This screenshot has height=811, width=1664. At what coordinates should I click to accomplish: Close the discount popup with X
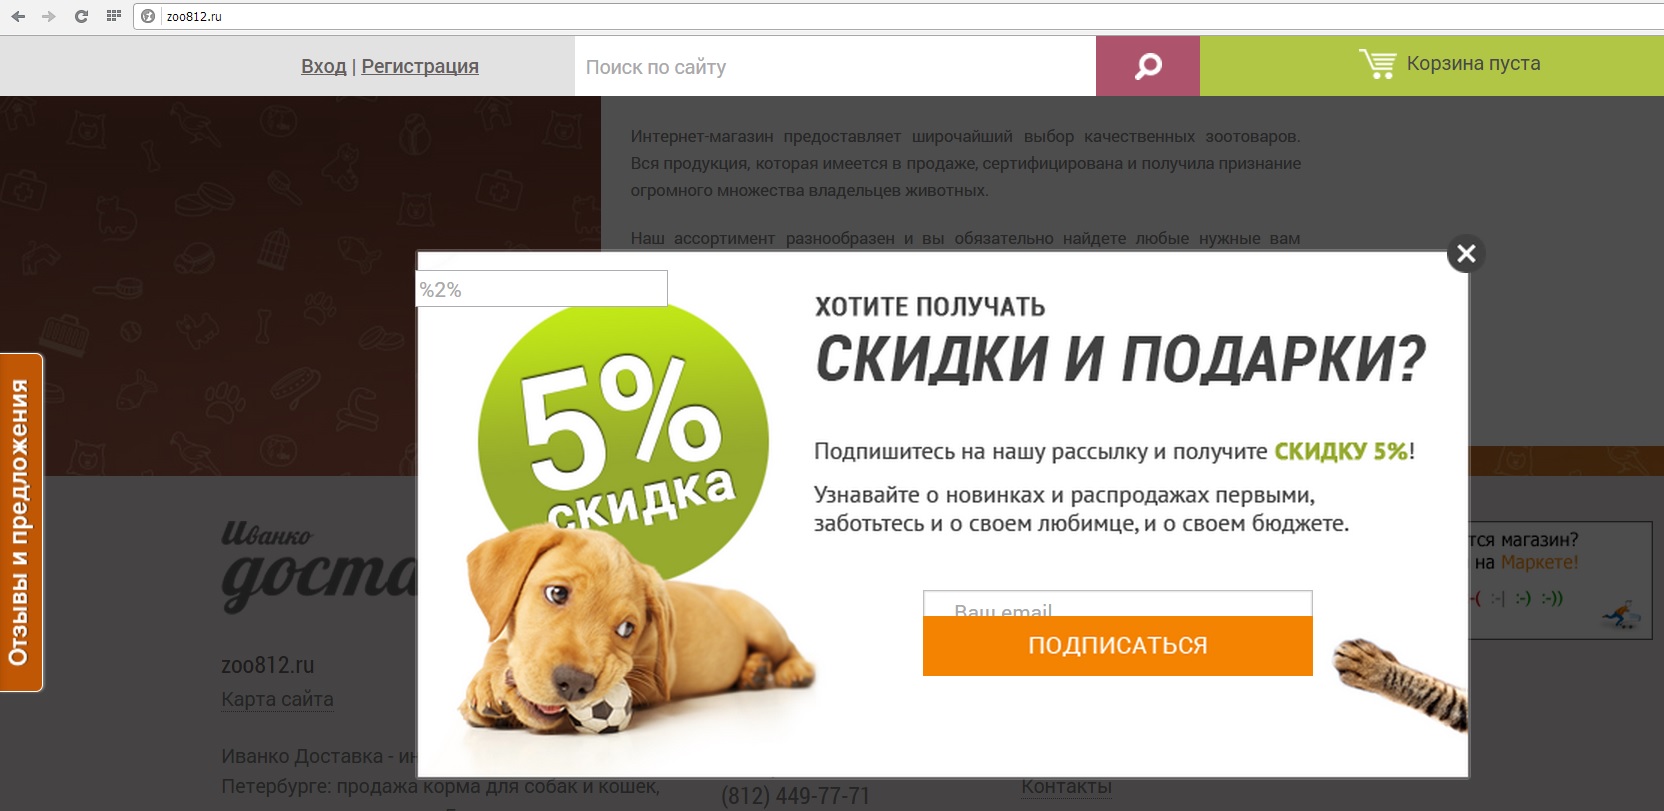tap(1466, 254)
